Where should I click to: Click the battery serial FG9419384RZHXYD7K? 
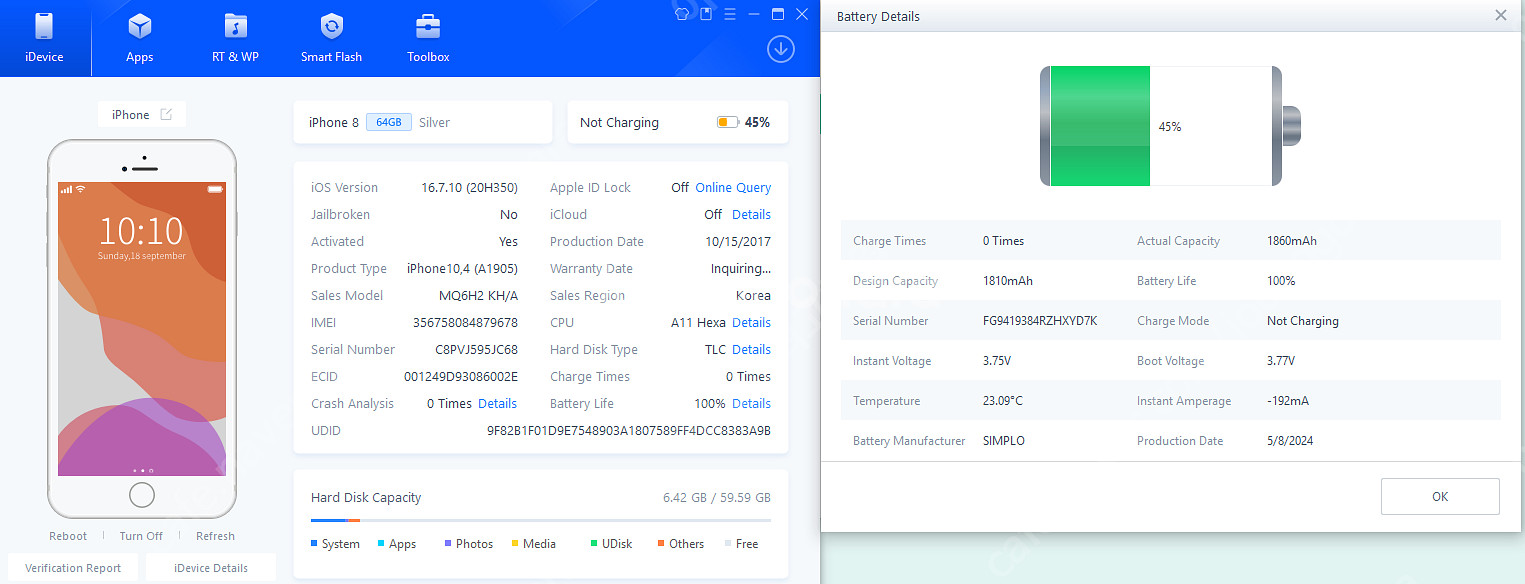(1040, 321)
